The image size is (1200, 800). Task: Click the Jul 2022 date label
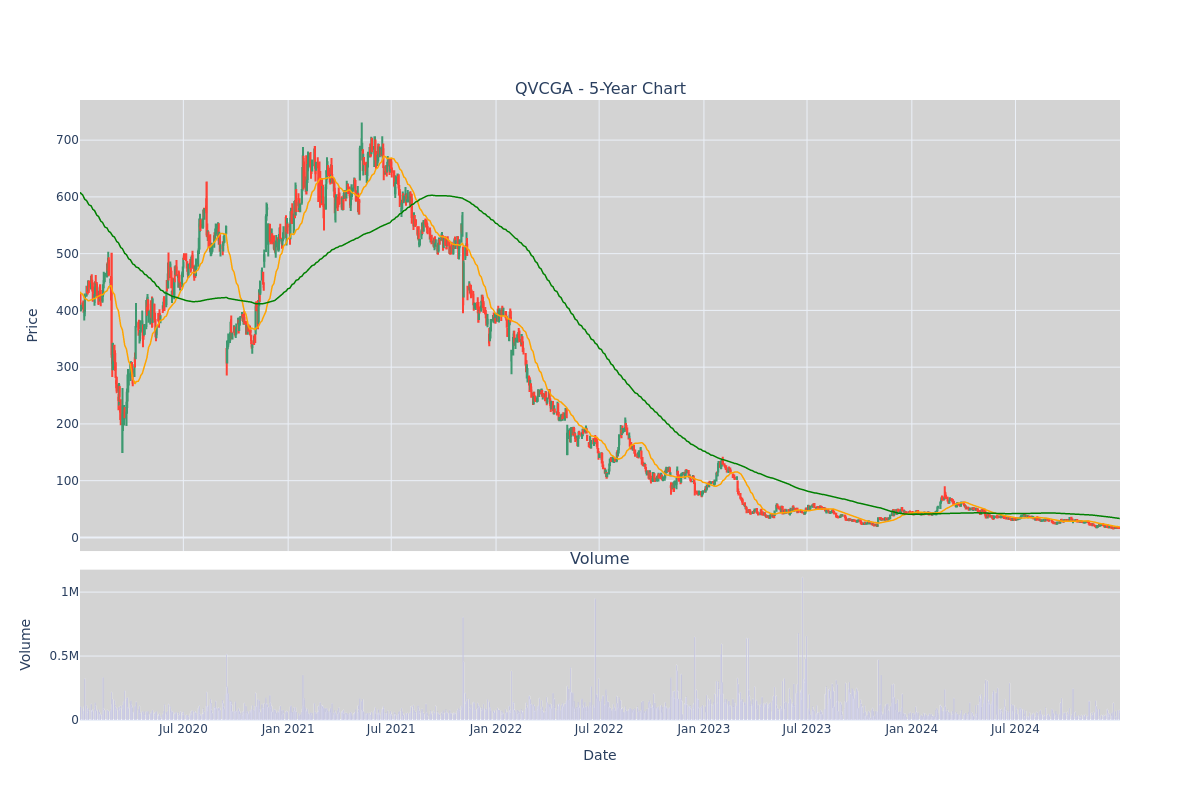tap(599, 729)
